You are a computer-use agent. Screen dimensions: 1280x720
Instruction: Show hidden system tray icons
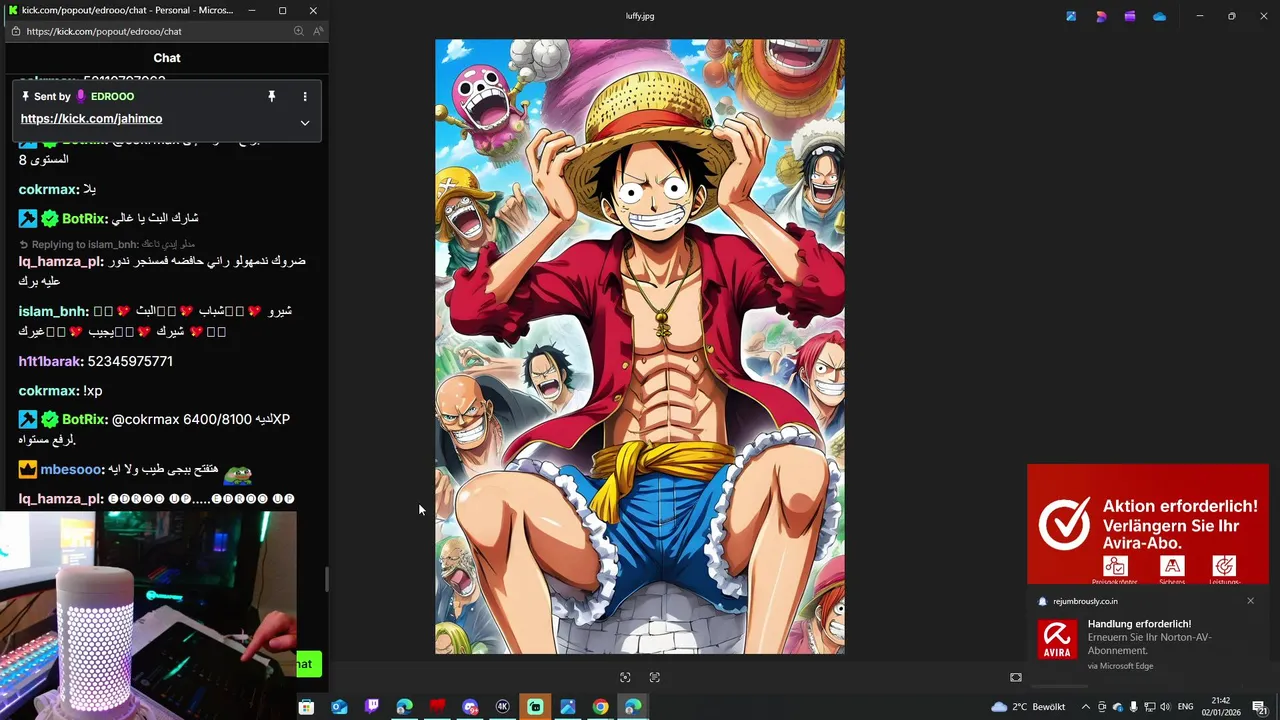1086,707
